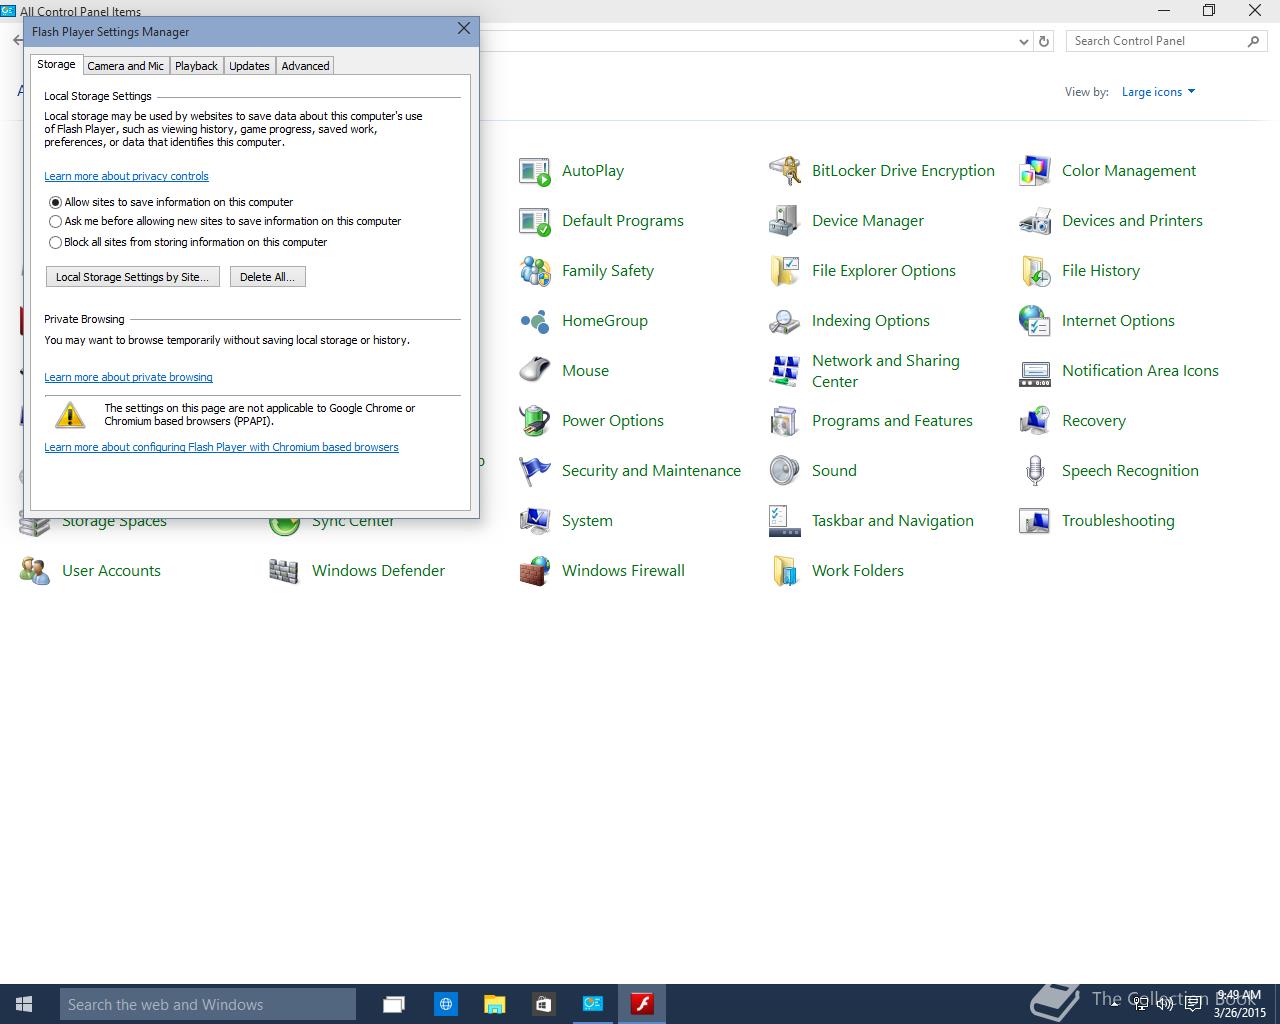The height and width of the screenshot is (1024, 1280).
Task: Click Local Storage Settings by Site button
Action: click(x=132, y=277)
